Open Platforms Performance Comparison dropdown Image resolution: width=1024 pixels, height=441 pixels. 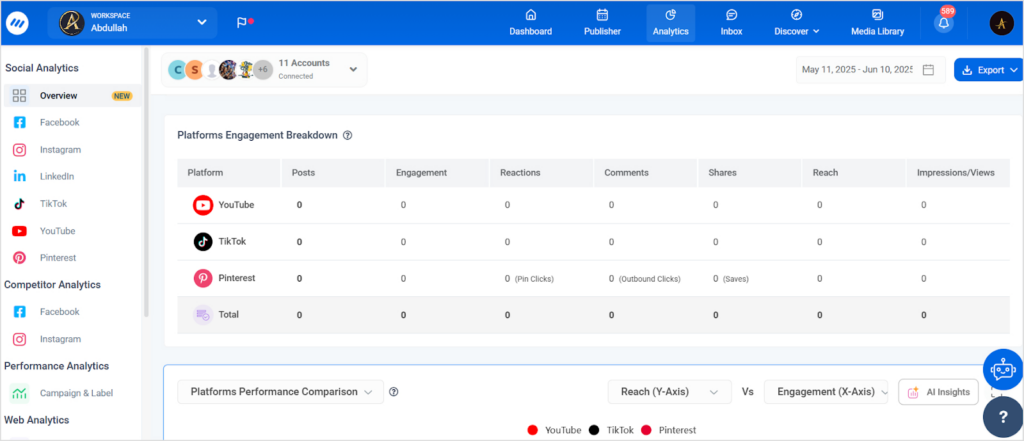click(x=281, y=392)
